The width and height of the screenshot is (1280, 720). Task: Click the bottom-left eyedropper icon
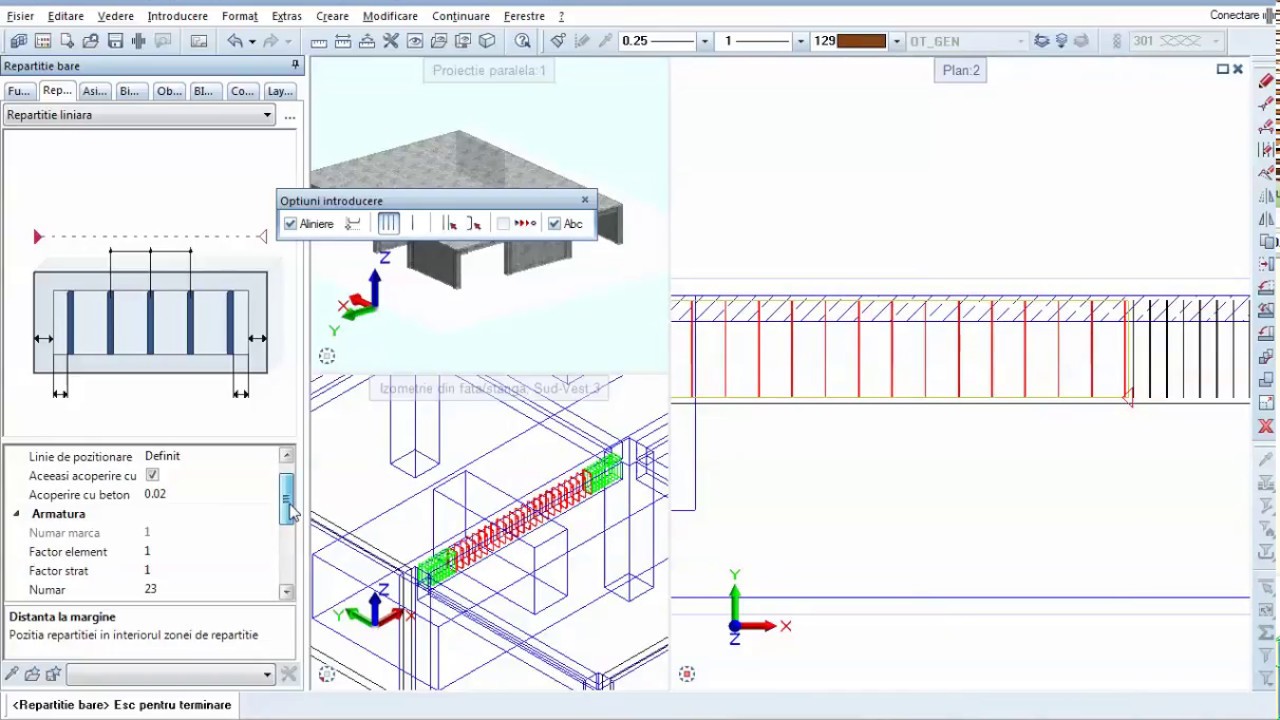(x=12, y=674)
